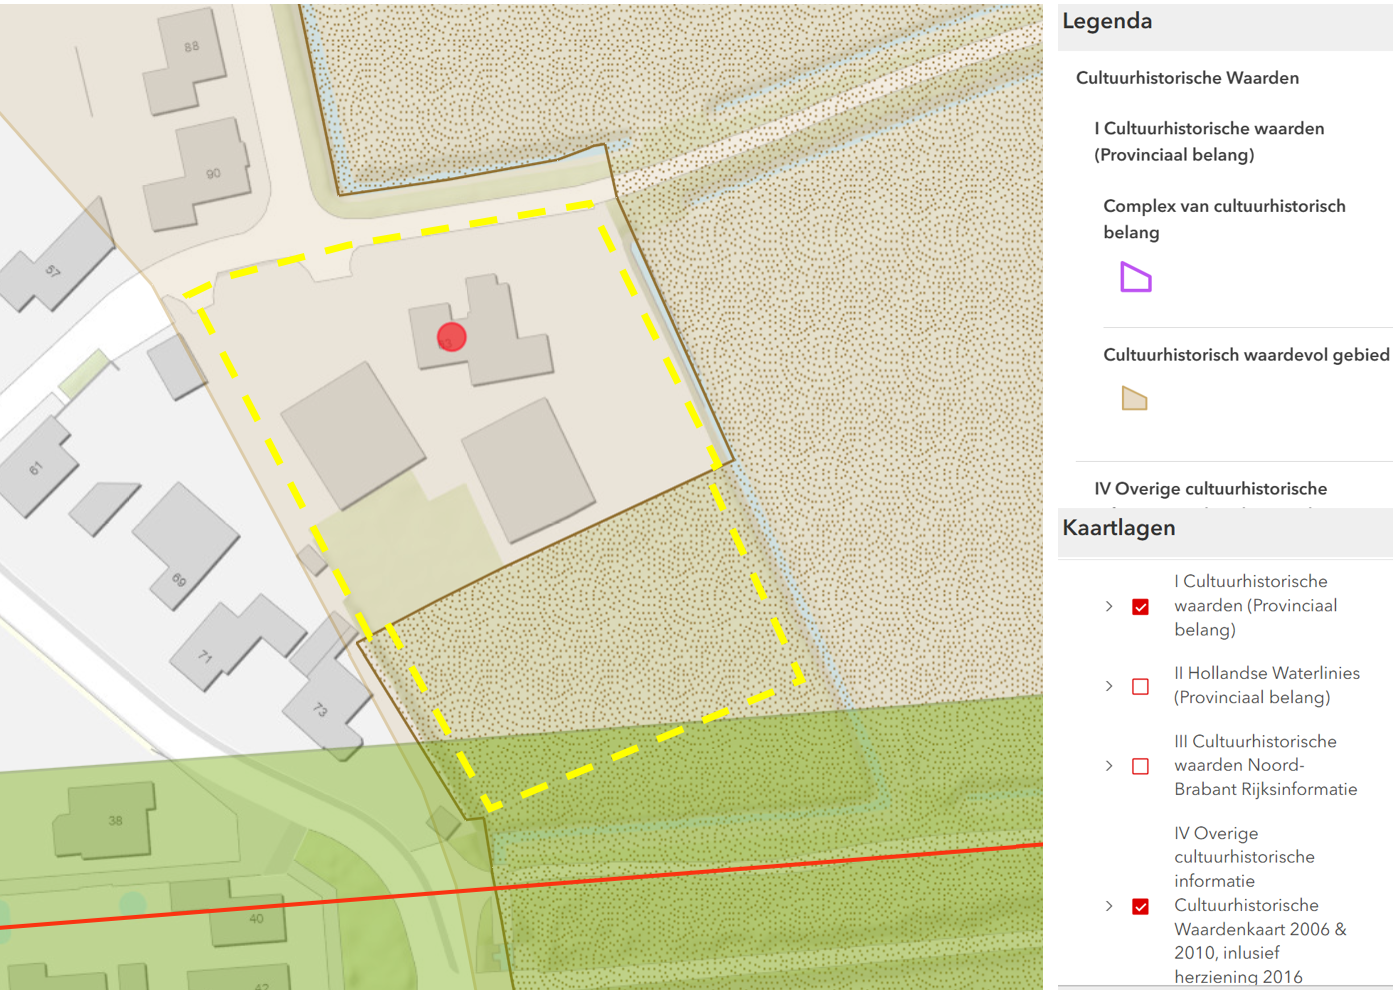
Task: Click the Cultuurhistorische Waarden legend title
Action: [1187, 78]
